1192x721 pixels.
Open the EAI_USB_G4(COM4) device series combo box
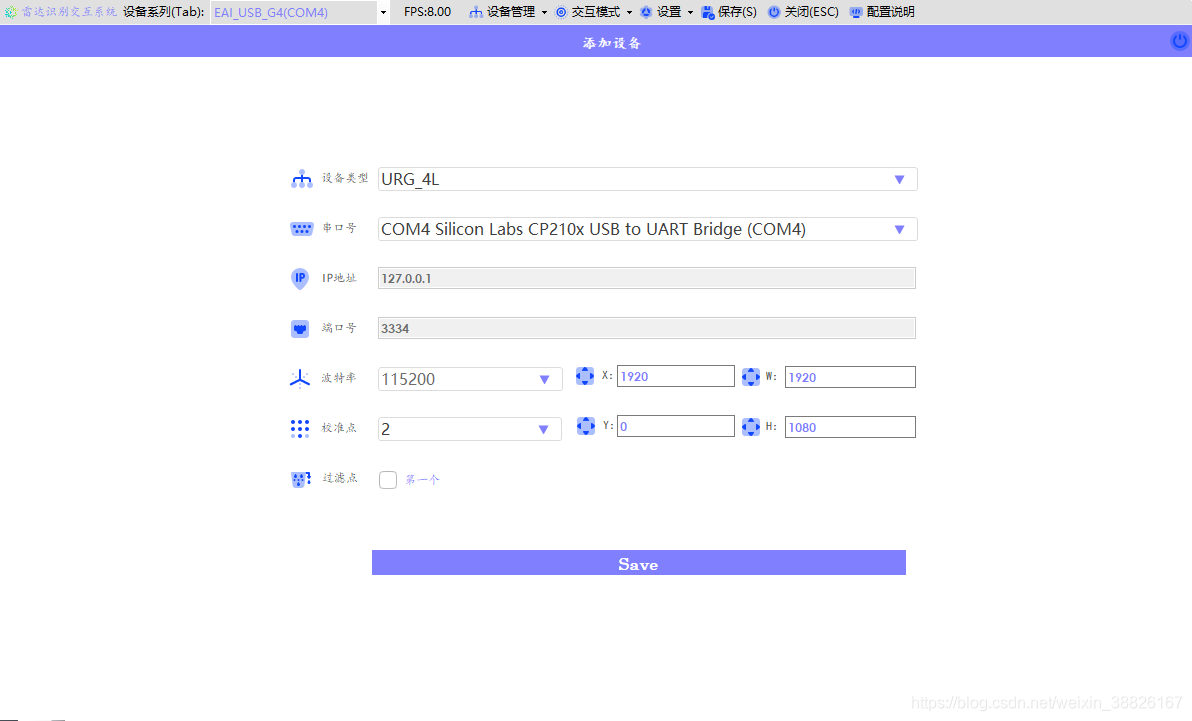pos(300,12)
